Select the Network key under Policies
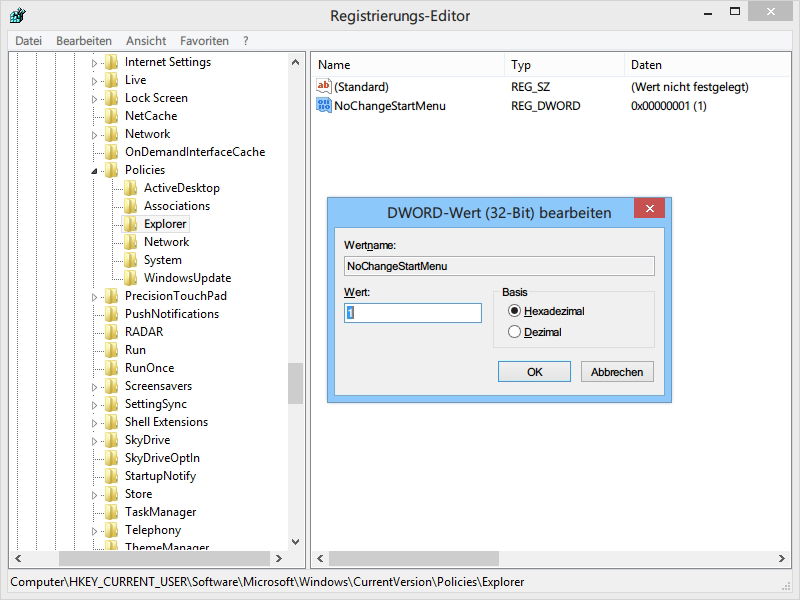This screenshot has width=800, height=600. coord(166,242)
